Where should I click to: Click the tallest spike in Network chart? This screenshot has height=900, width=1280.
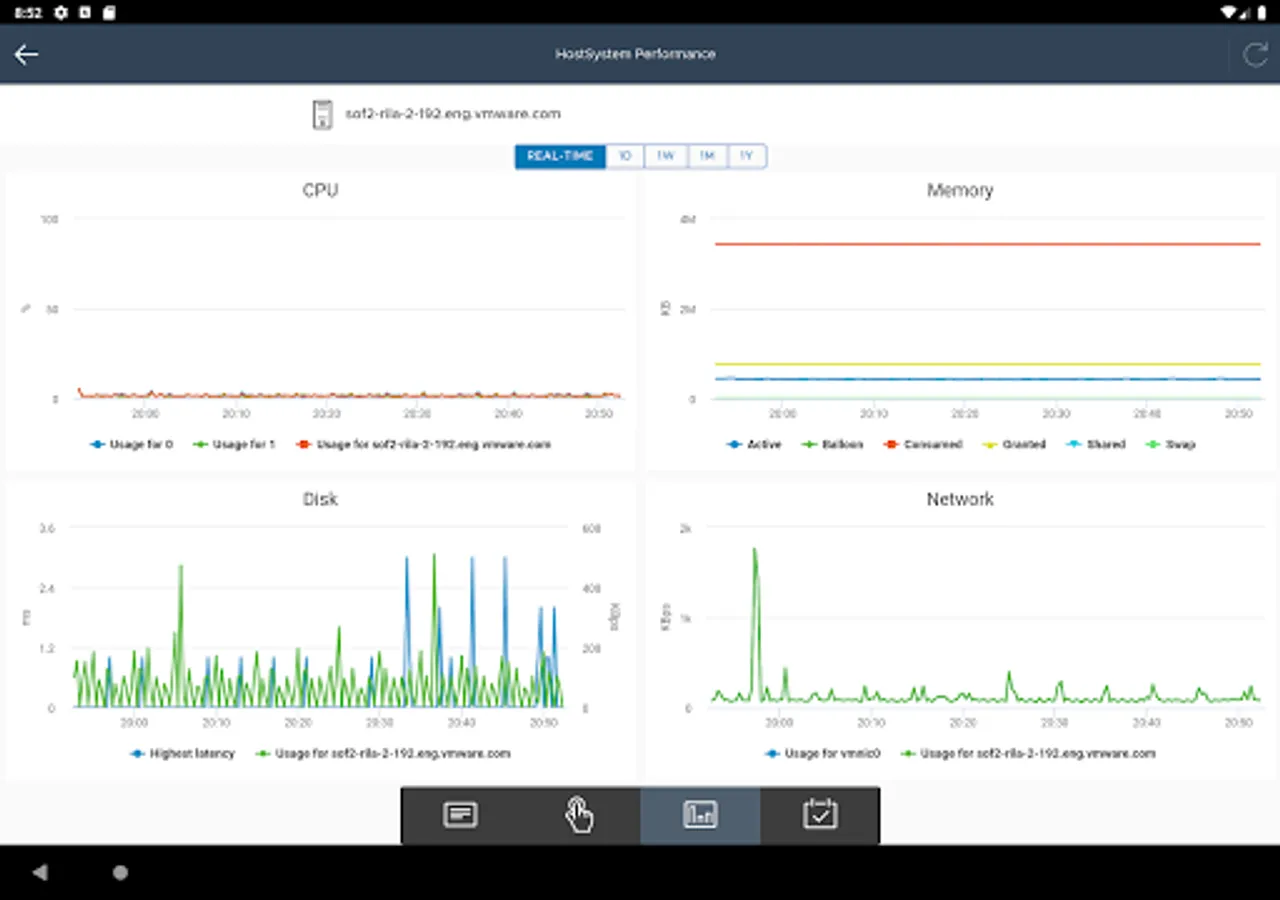[x=755, y=550]
